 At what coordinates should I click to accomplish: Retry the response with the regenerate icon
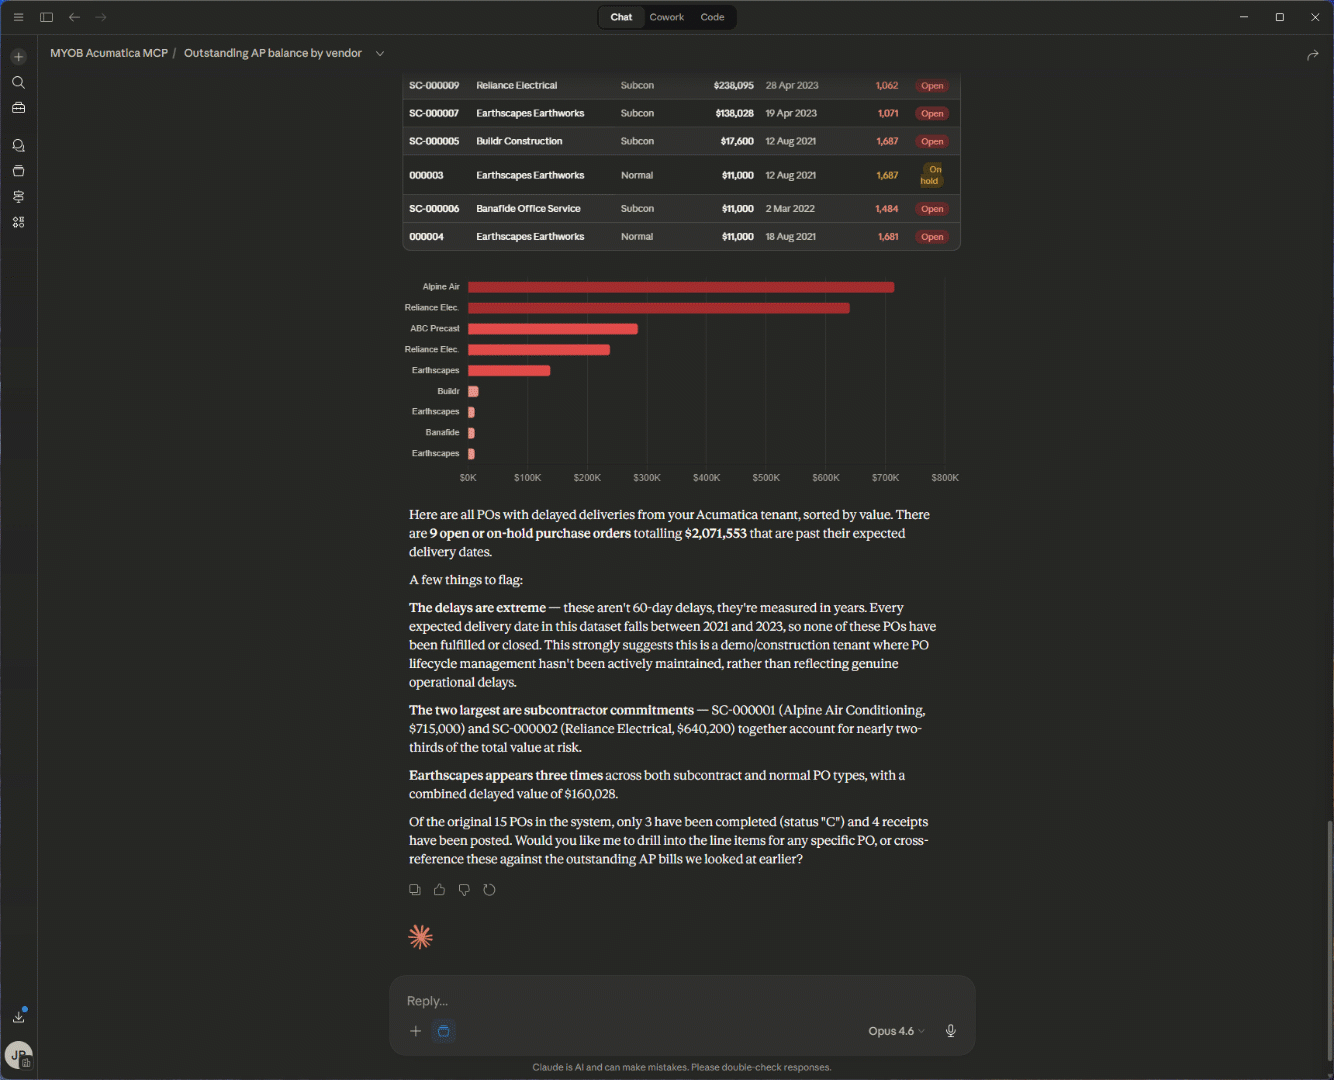(x=489, y=889)
